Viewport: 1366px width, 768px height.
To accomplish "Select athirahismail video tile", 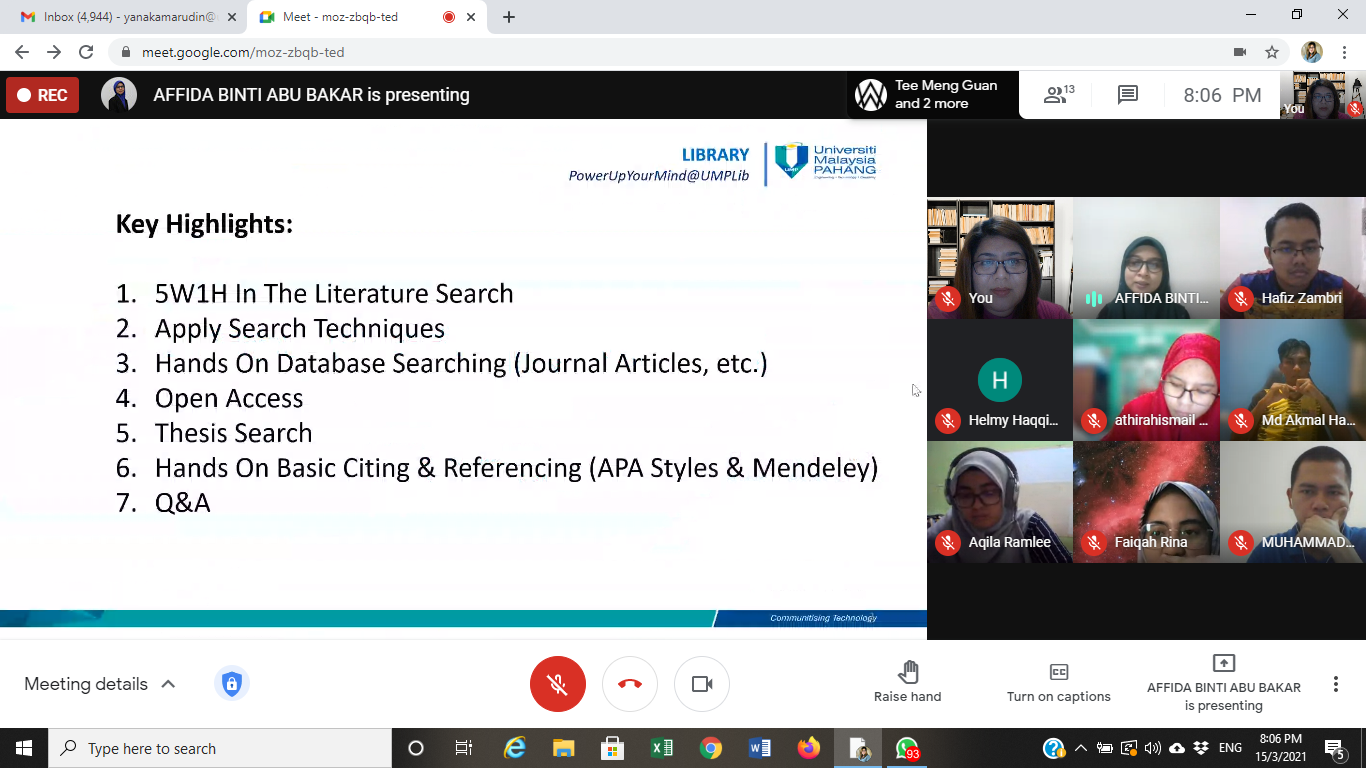I will (x=1146, y=380).
